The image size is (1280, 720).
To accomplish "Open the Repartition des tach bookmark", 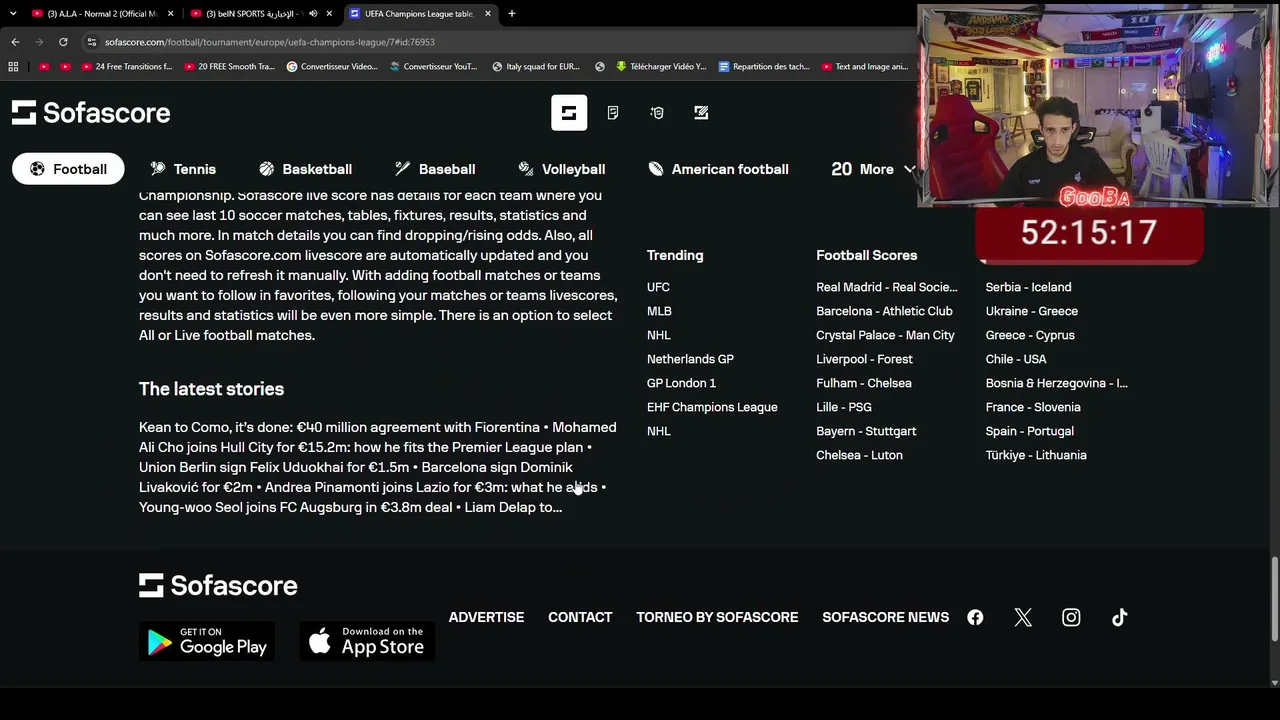I will [x=763, y=67].
